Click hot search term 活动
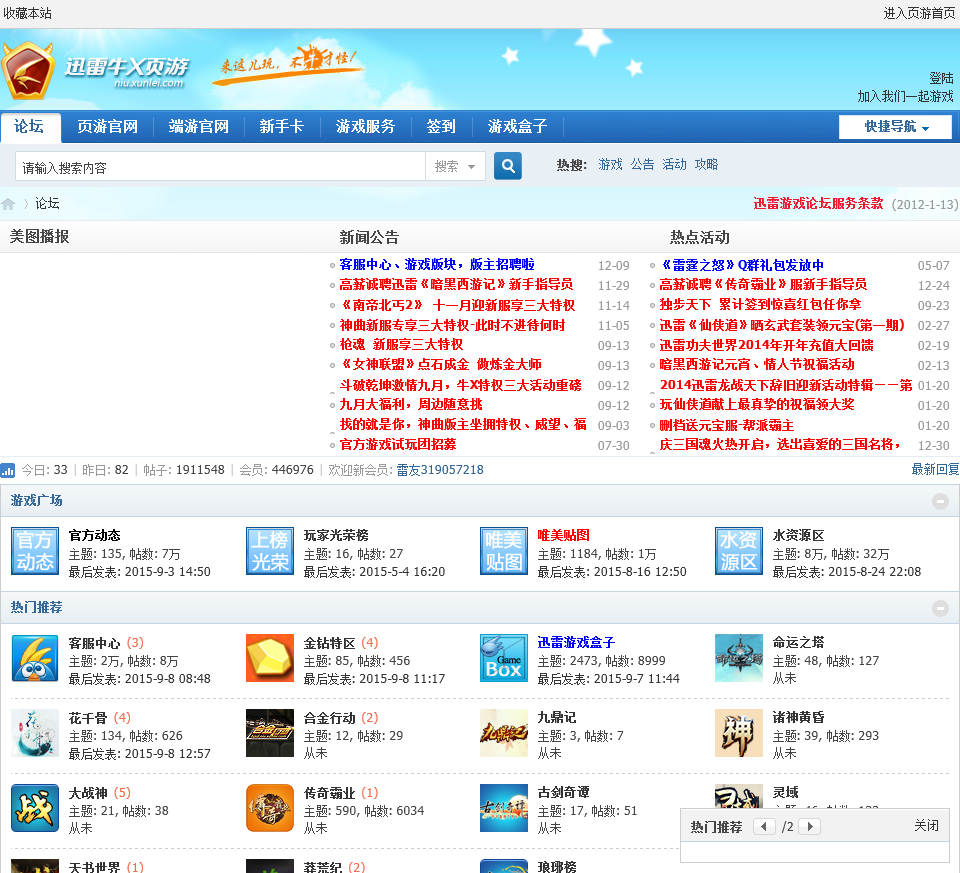The width and height of the screenshot is (960, 873). pyautogui.click(x=674, y=164)
